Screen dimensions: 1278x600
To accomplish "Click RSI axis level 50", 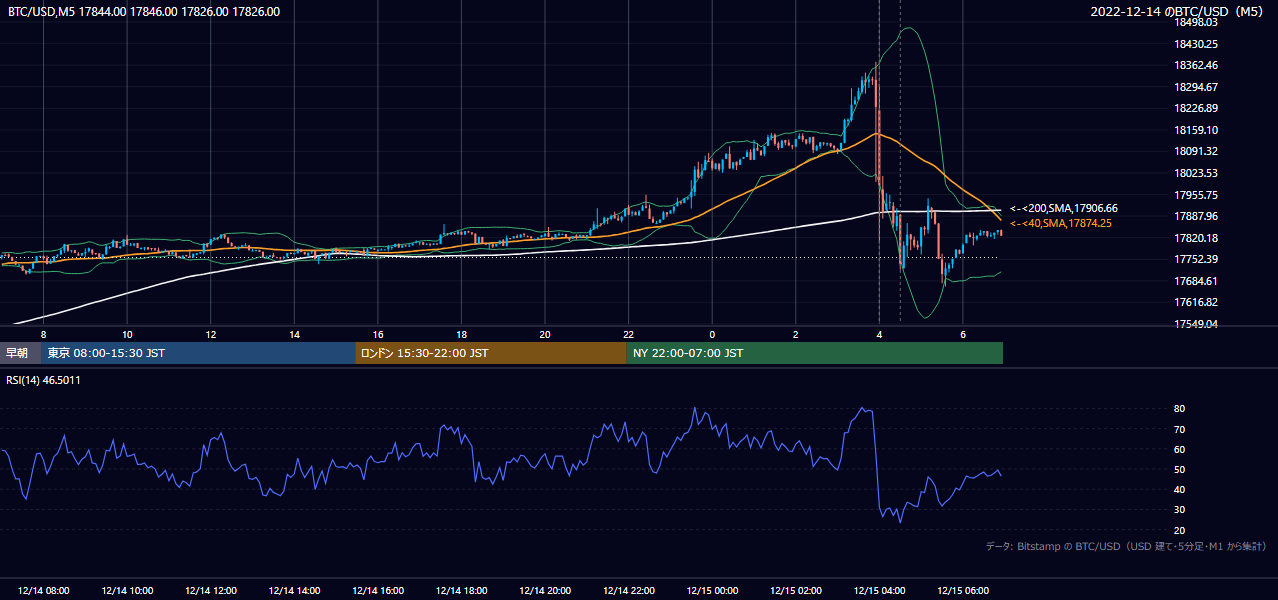I will (1180, 469).
